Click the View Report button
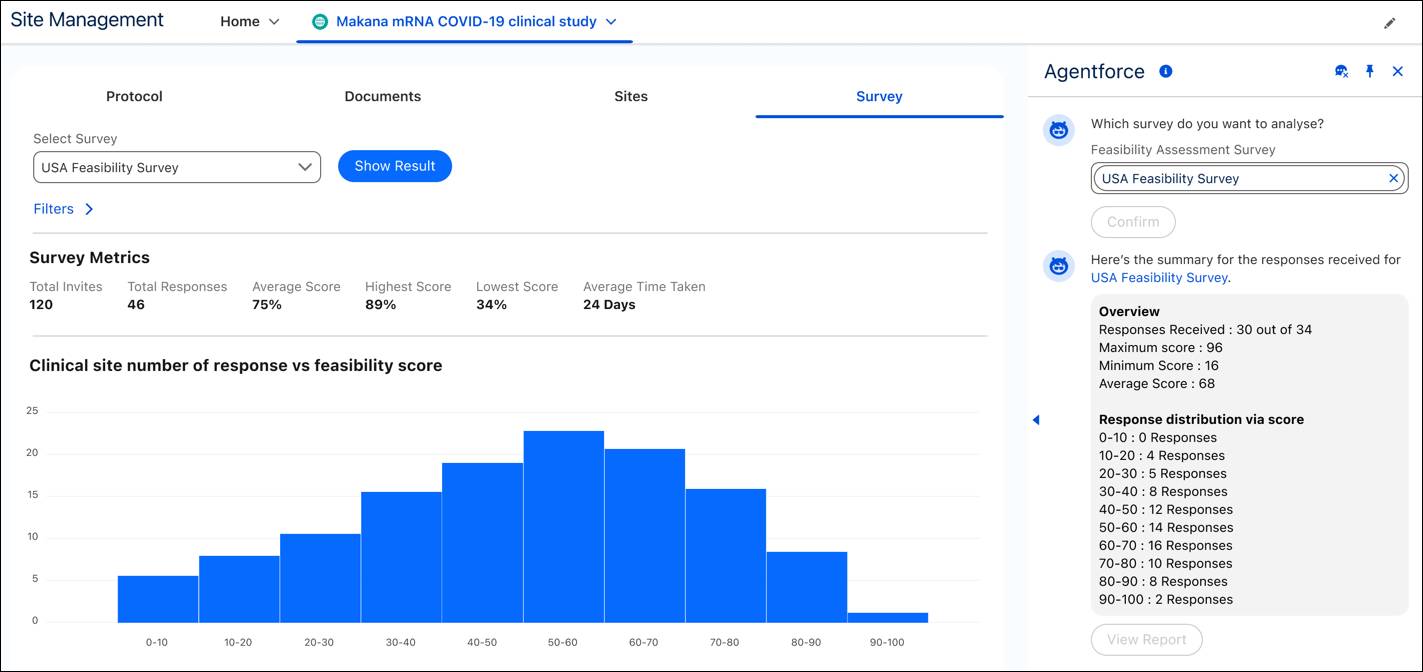 pyautogui.click(x=1146, y=639)
